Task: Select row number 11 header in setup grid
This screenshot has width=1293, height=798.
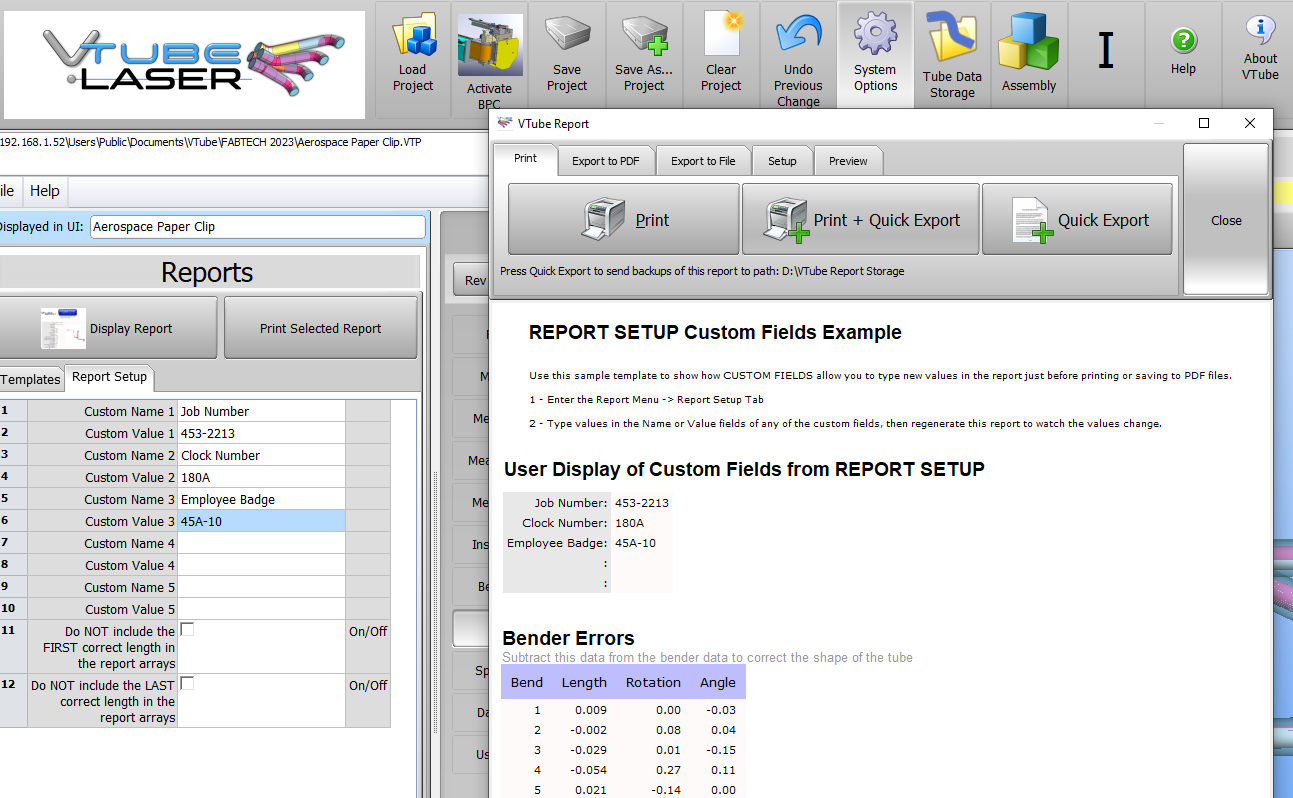Action: [x=12, y=647]
